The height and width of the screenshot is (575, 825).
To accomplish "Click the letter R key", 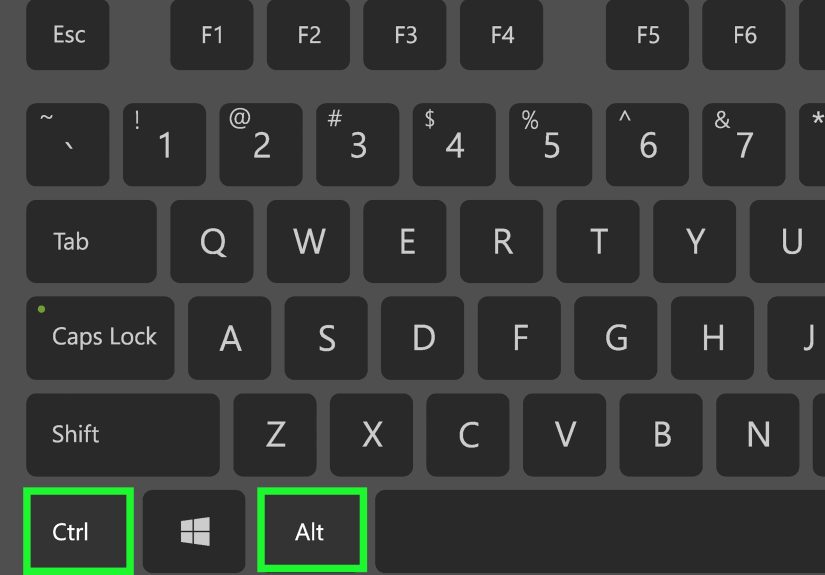I will coord(501,241).
